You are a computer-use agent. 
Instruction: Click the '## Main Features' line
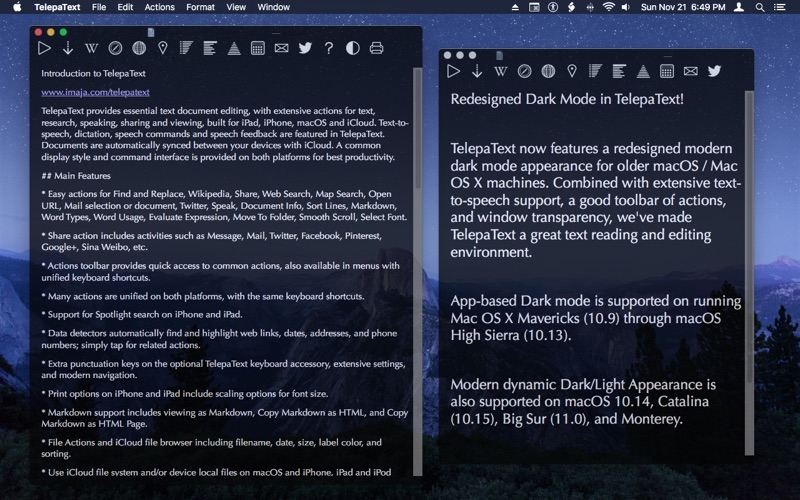click(76, 176)
